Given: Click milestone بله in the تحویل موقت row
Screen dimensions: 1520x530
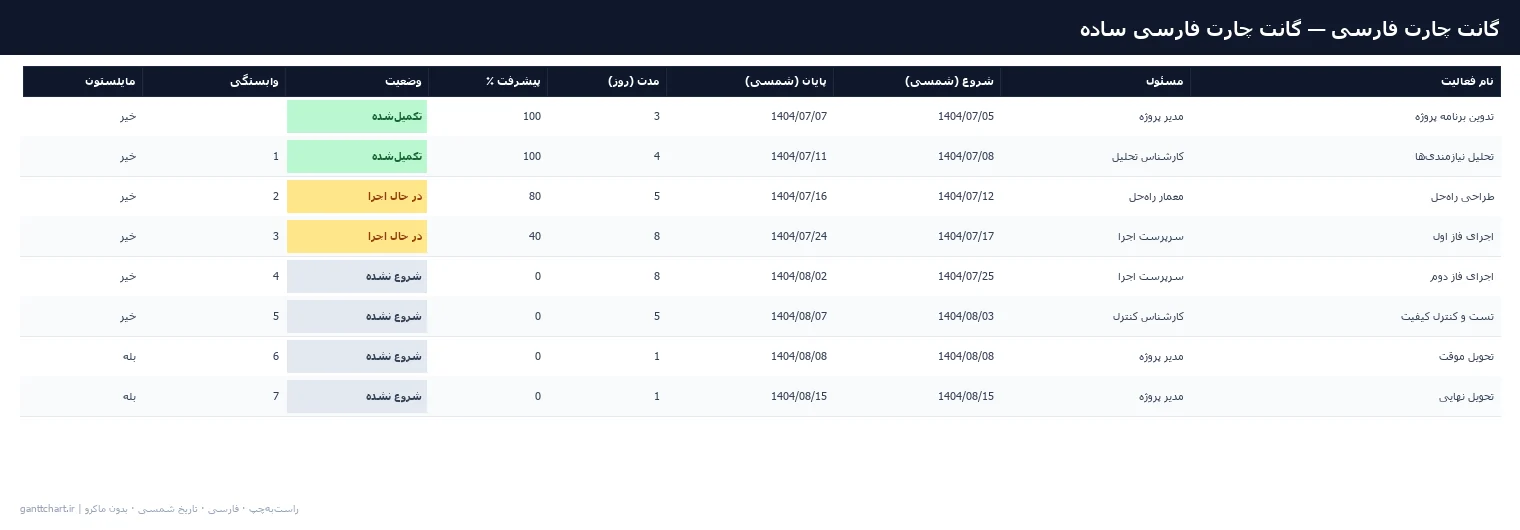Looking at the screenshot, I should [x=129, y=357].
